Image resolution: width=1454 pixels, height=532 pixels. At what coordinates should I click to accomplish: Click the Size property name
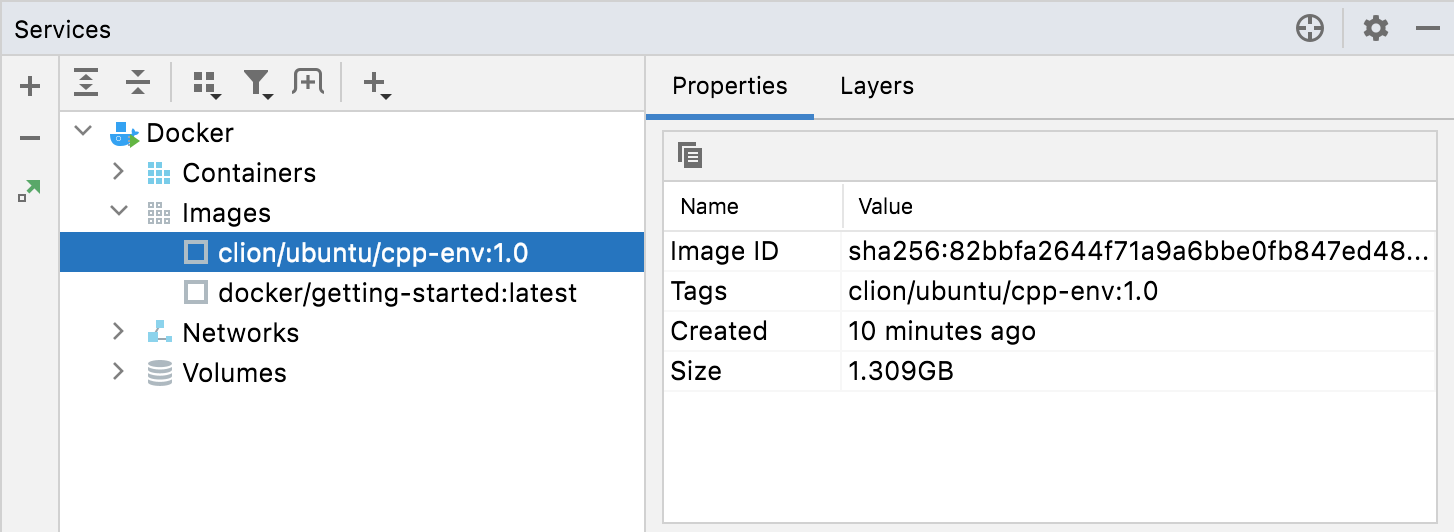[x=696, y=371]
